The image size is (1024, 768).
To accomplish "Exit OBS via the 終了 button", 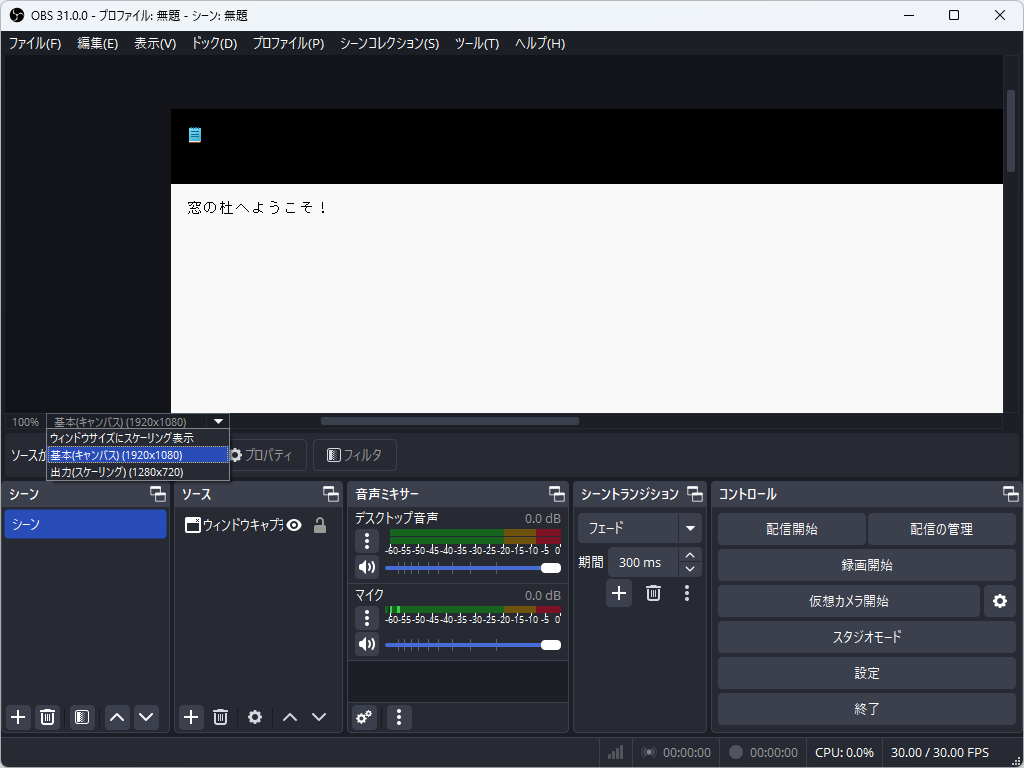I will 867,709.
